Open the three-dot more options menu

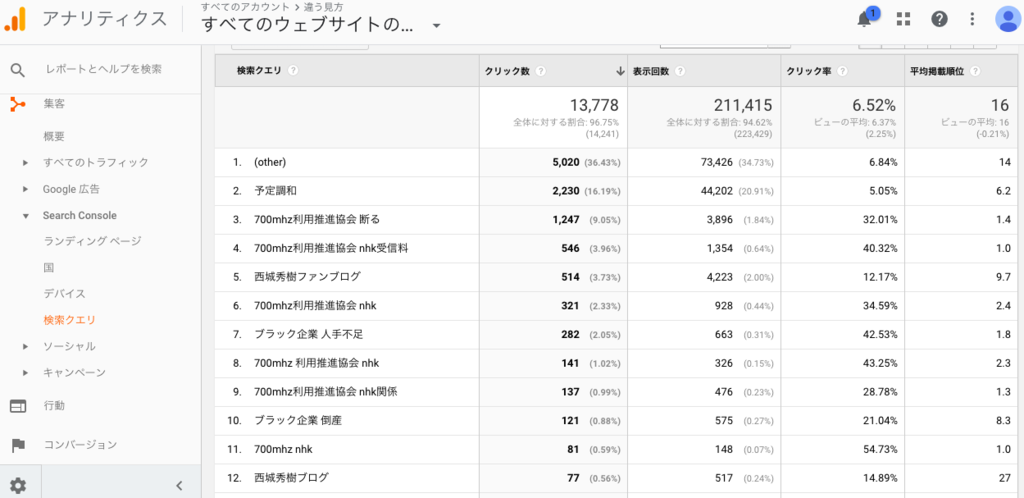click(x=973, y=19)
